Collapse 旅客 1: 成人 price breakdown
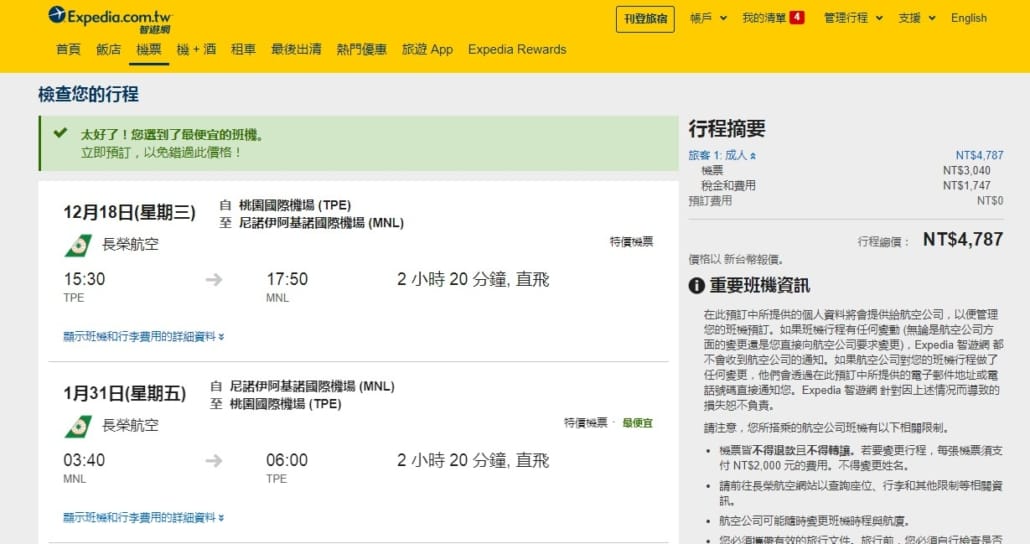The width and height of the screenshot is (1030, 544). point(722,155)
